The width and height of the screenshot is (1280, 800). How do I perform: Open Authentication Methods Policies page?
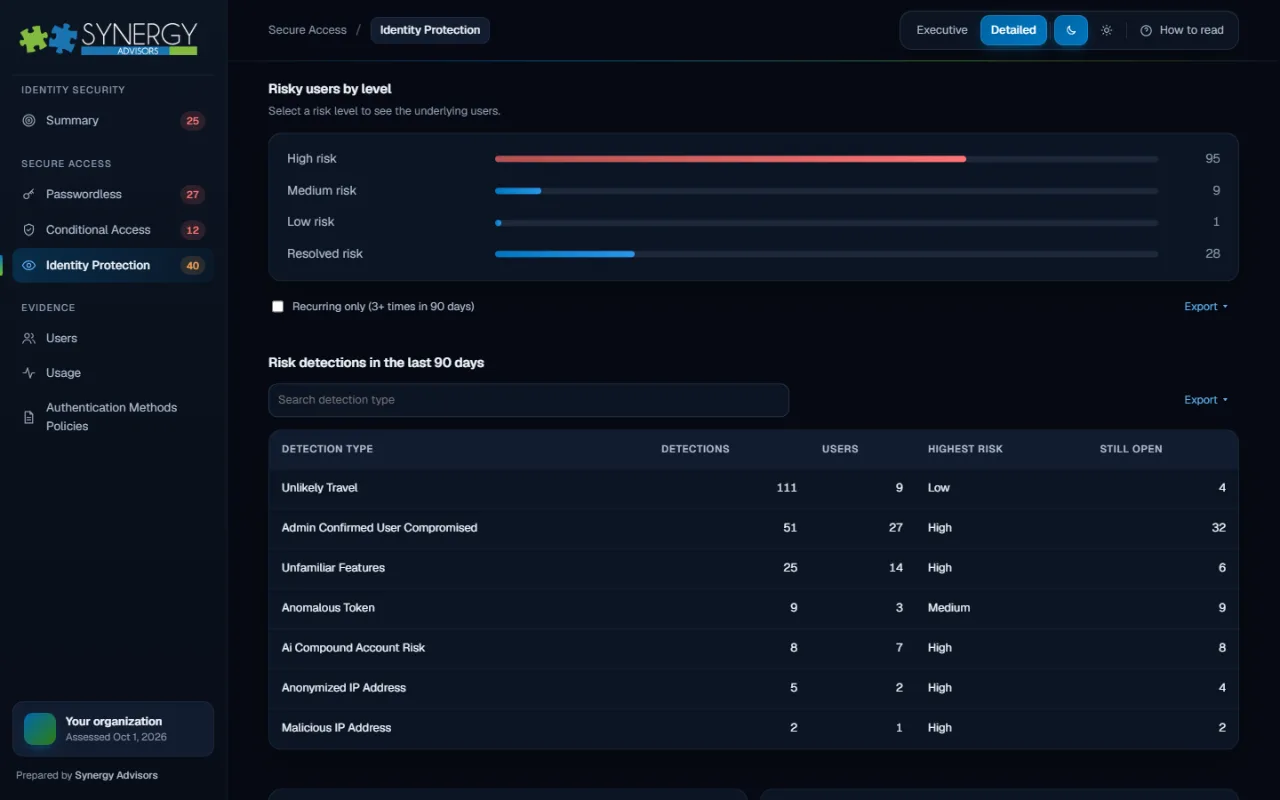click(x=113, y=417)
